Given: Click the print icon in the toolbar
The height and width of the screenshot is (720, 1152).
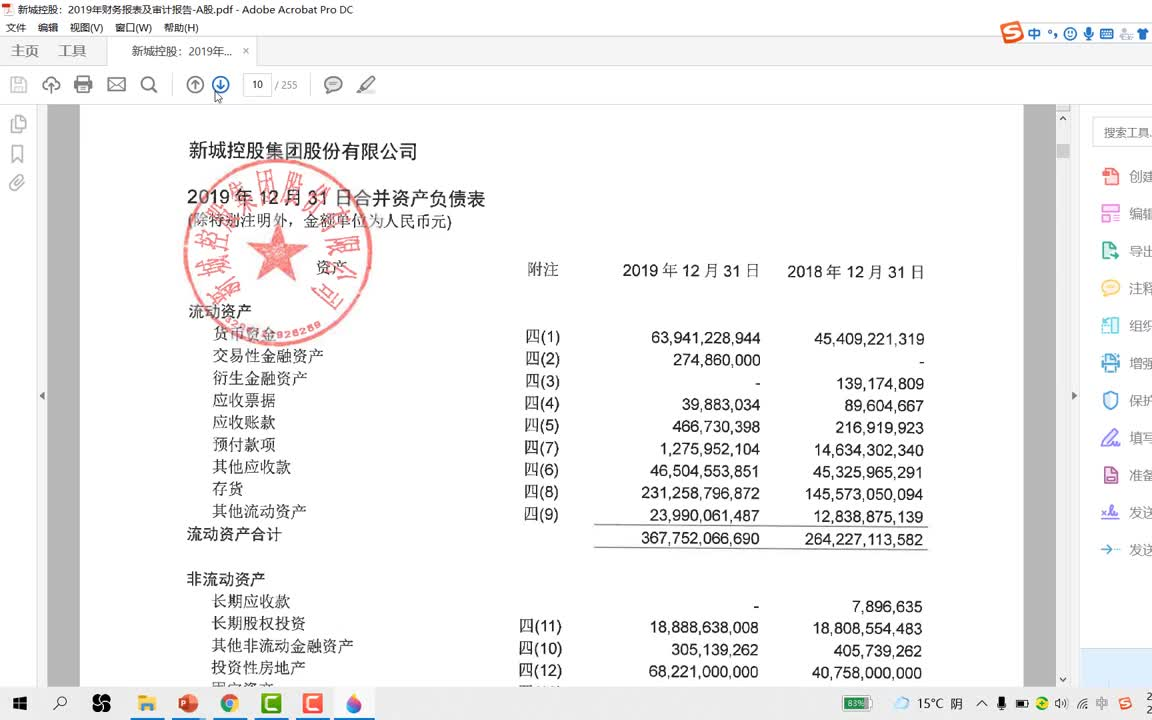Looking at the screenshot, I should pos(83,84).
